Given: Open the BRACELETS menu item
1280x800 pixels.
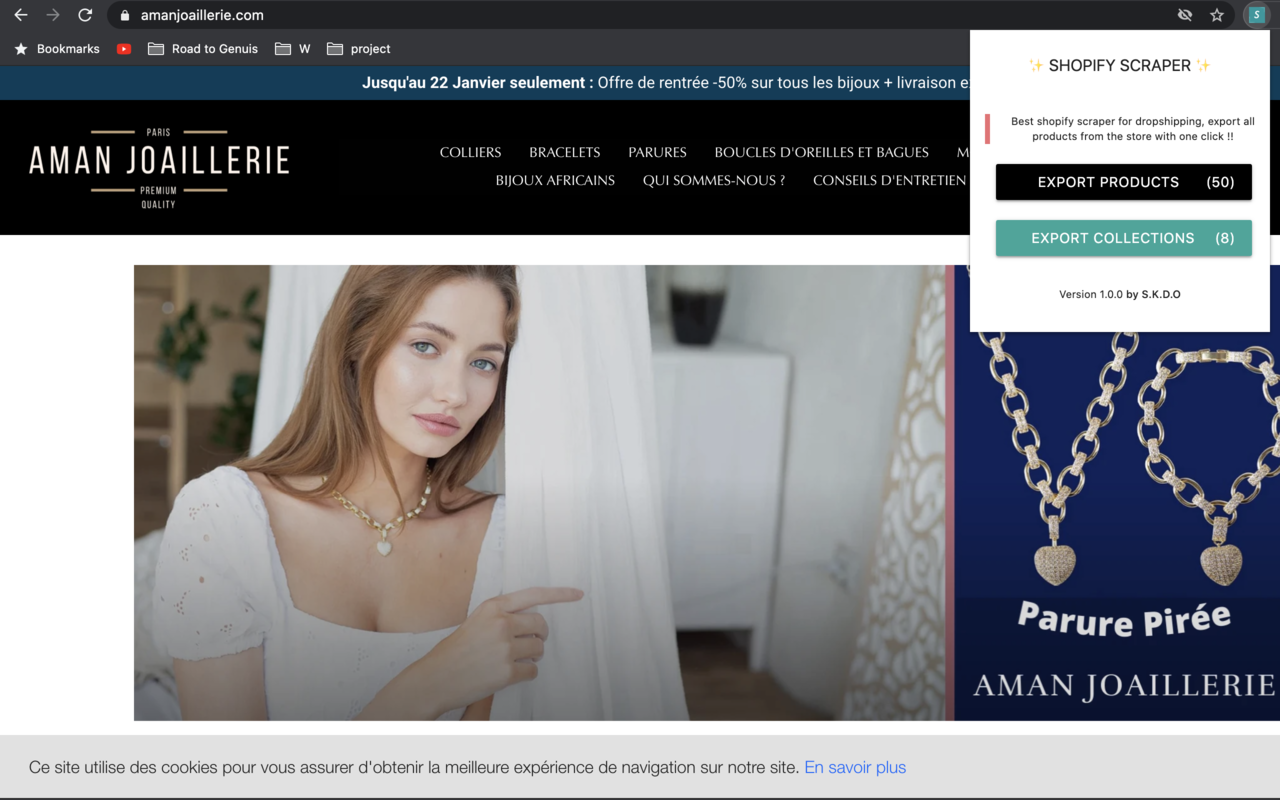Looking at the screenshot, I should [x=564, y=152].
